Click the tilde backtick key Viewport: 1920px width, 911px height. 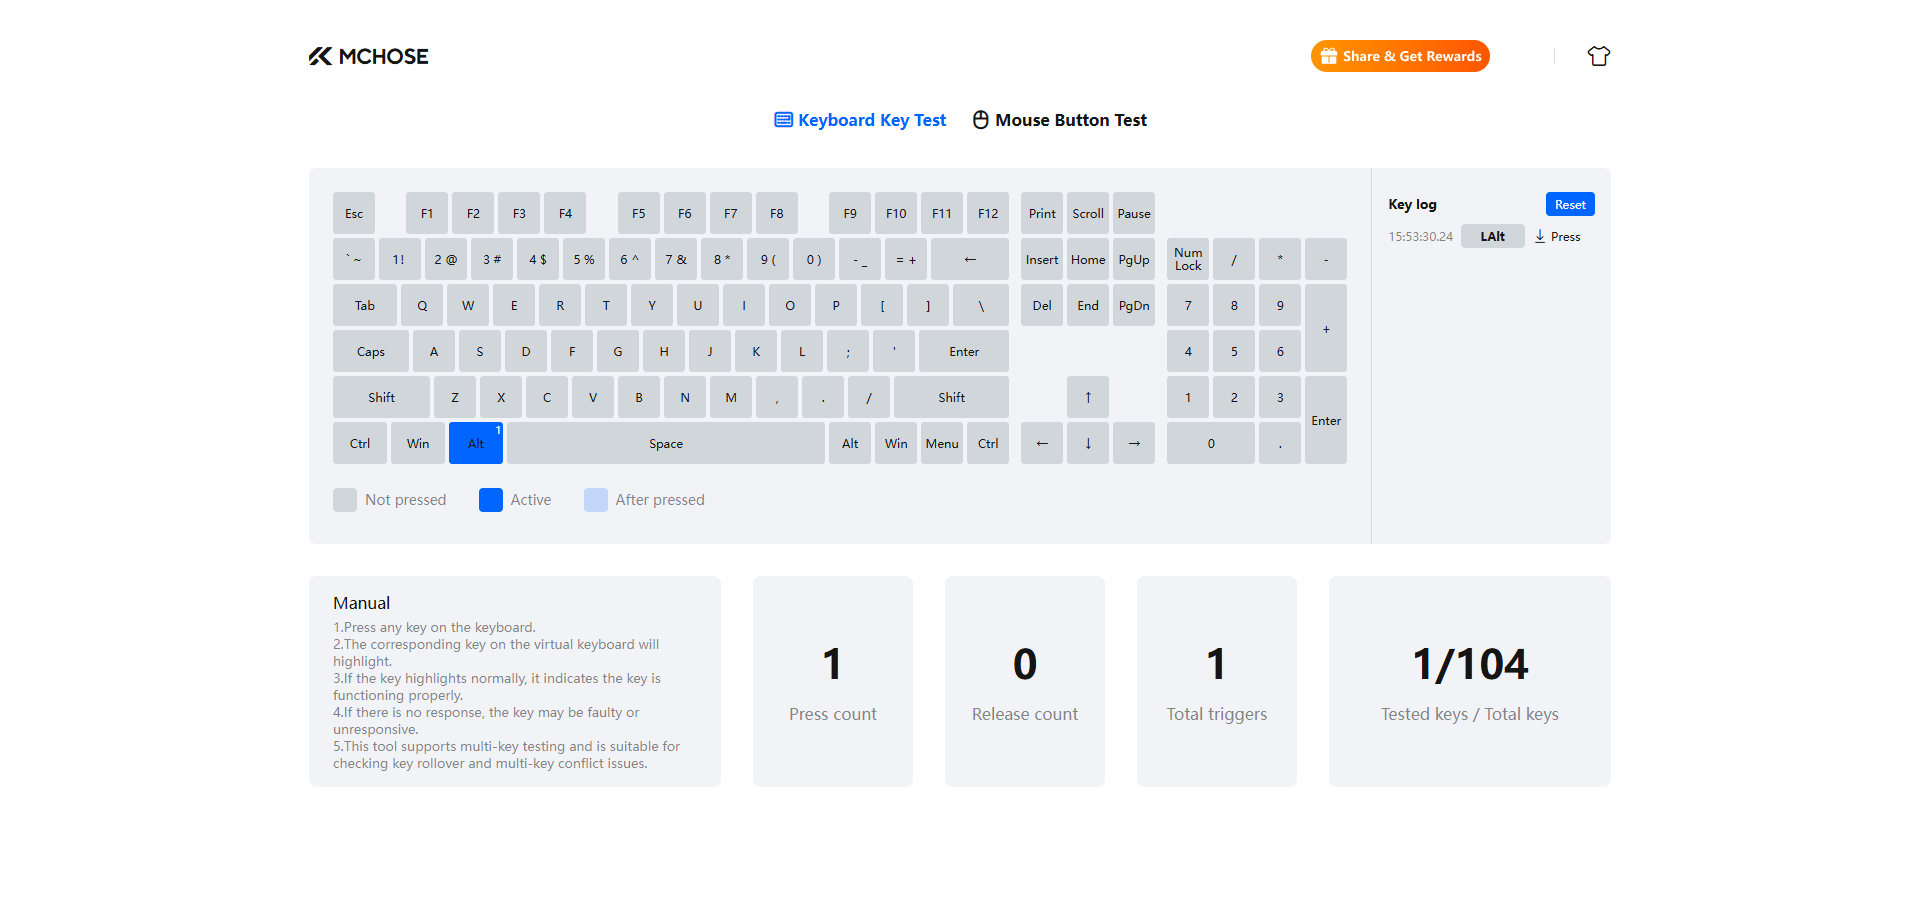click(x=354, y=259)
